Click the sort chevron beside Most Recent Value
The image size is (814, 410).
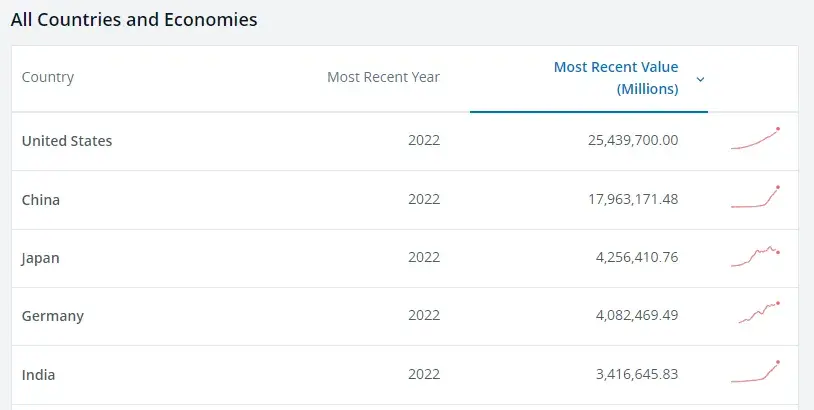[700, 79]
